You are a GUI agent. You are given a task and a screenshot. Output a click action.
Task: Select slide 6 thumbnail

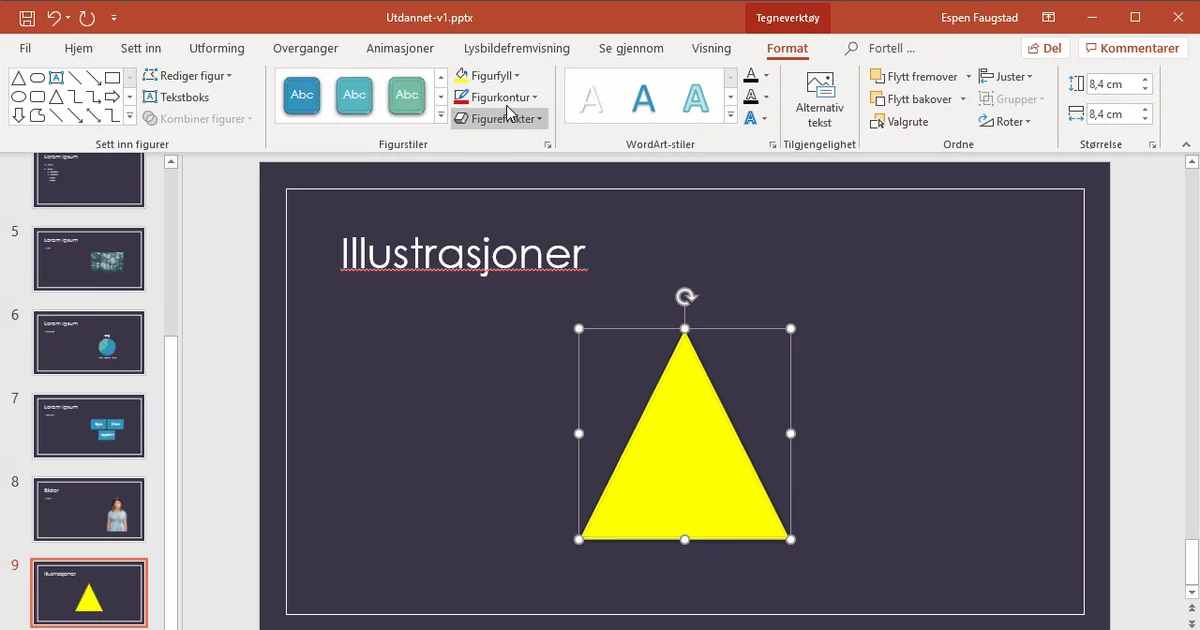(89, 342)
